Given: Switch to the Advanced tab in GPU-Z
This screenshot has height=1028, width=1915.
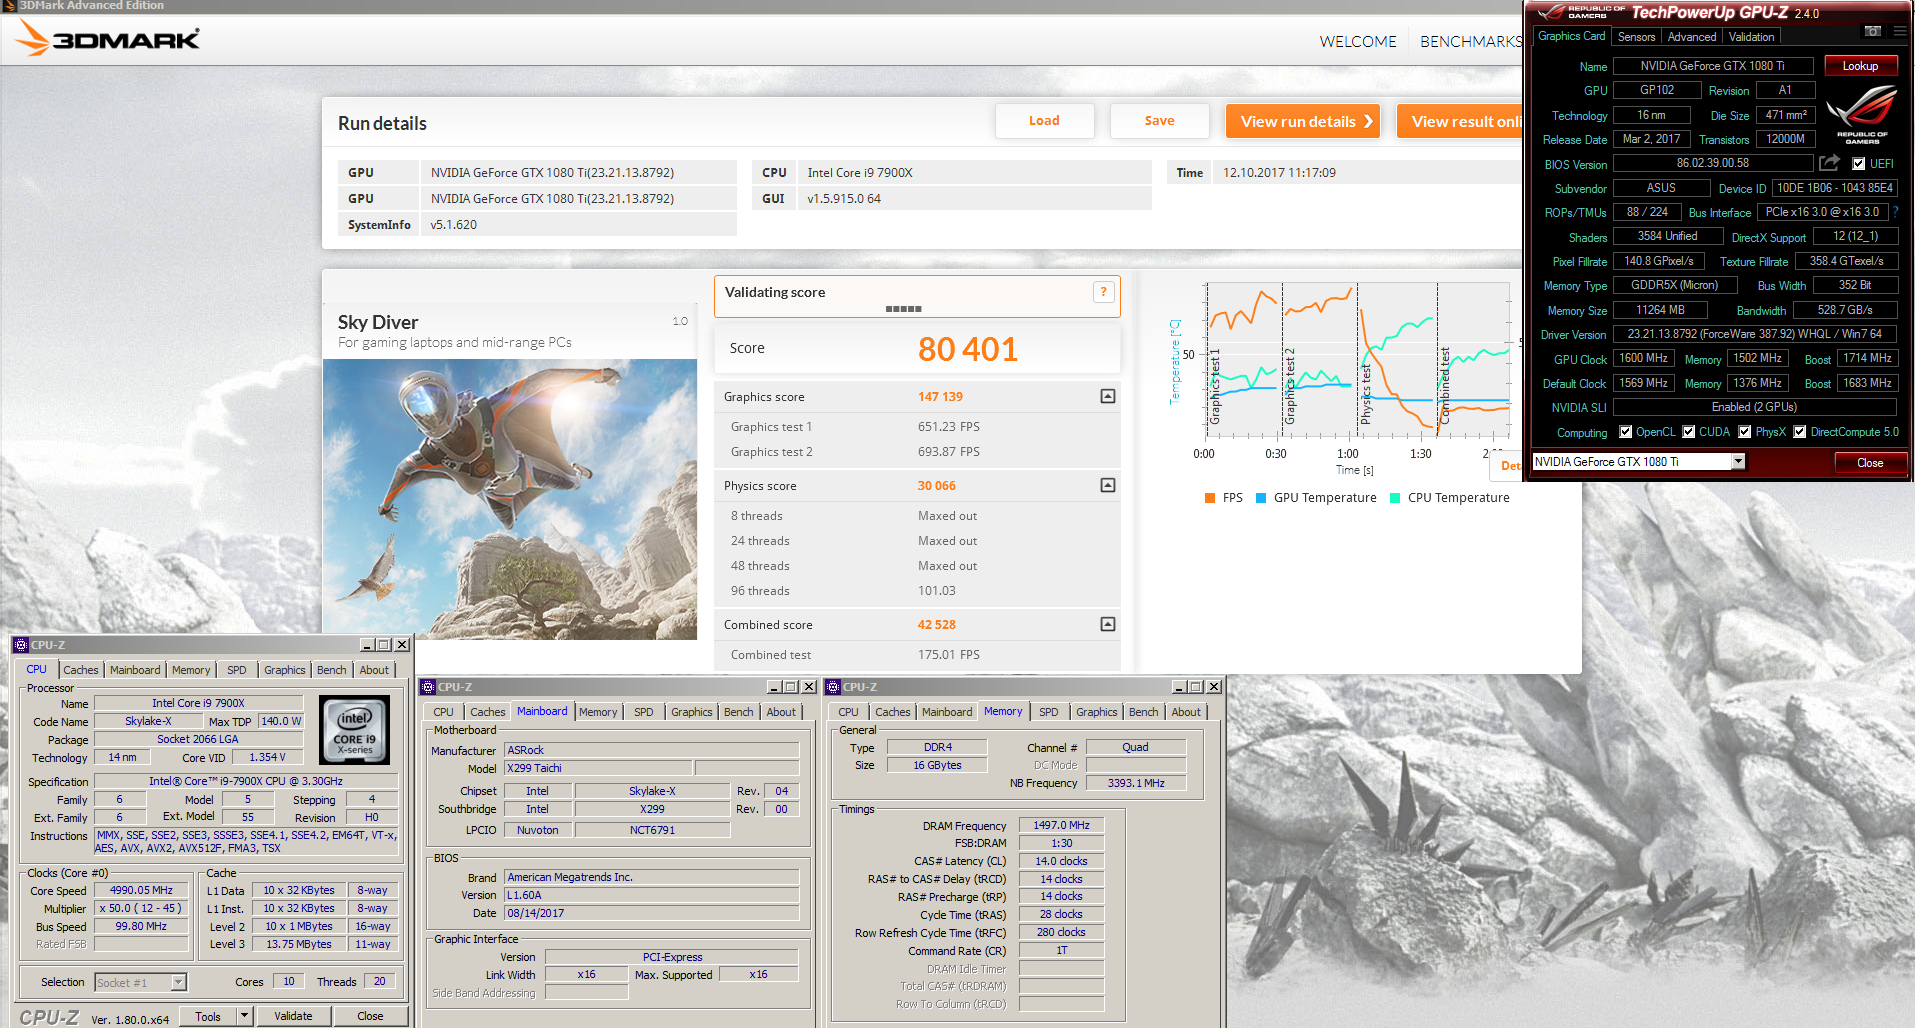Looking at the screenshot, I should pos(1692,37).
